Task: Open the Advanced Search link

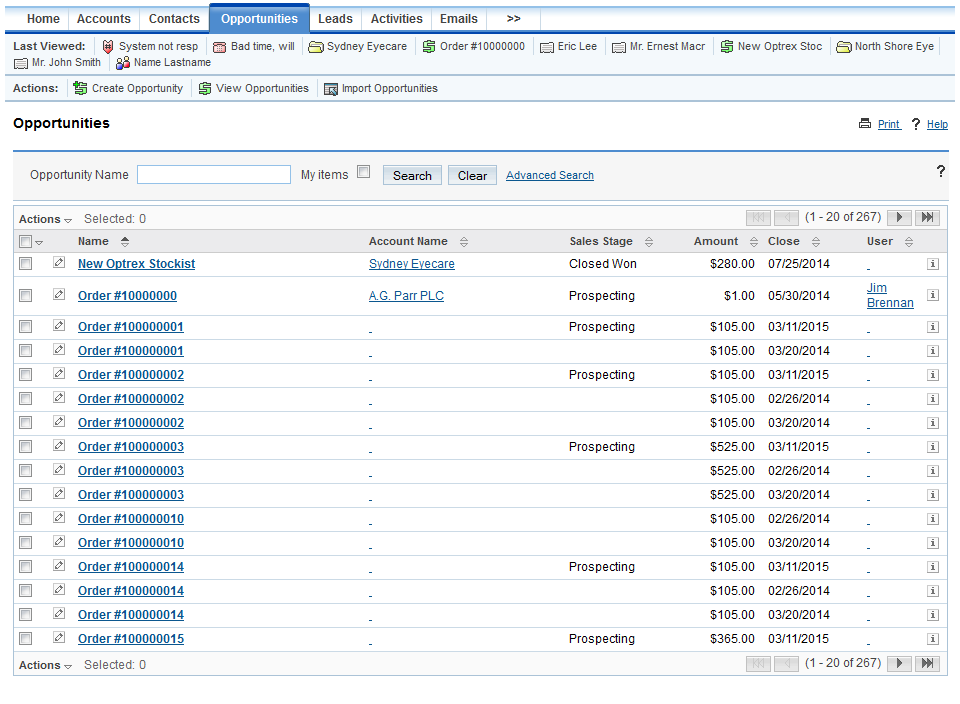Action: tap(550, 175)
